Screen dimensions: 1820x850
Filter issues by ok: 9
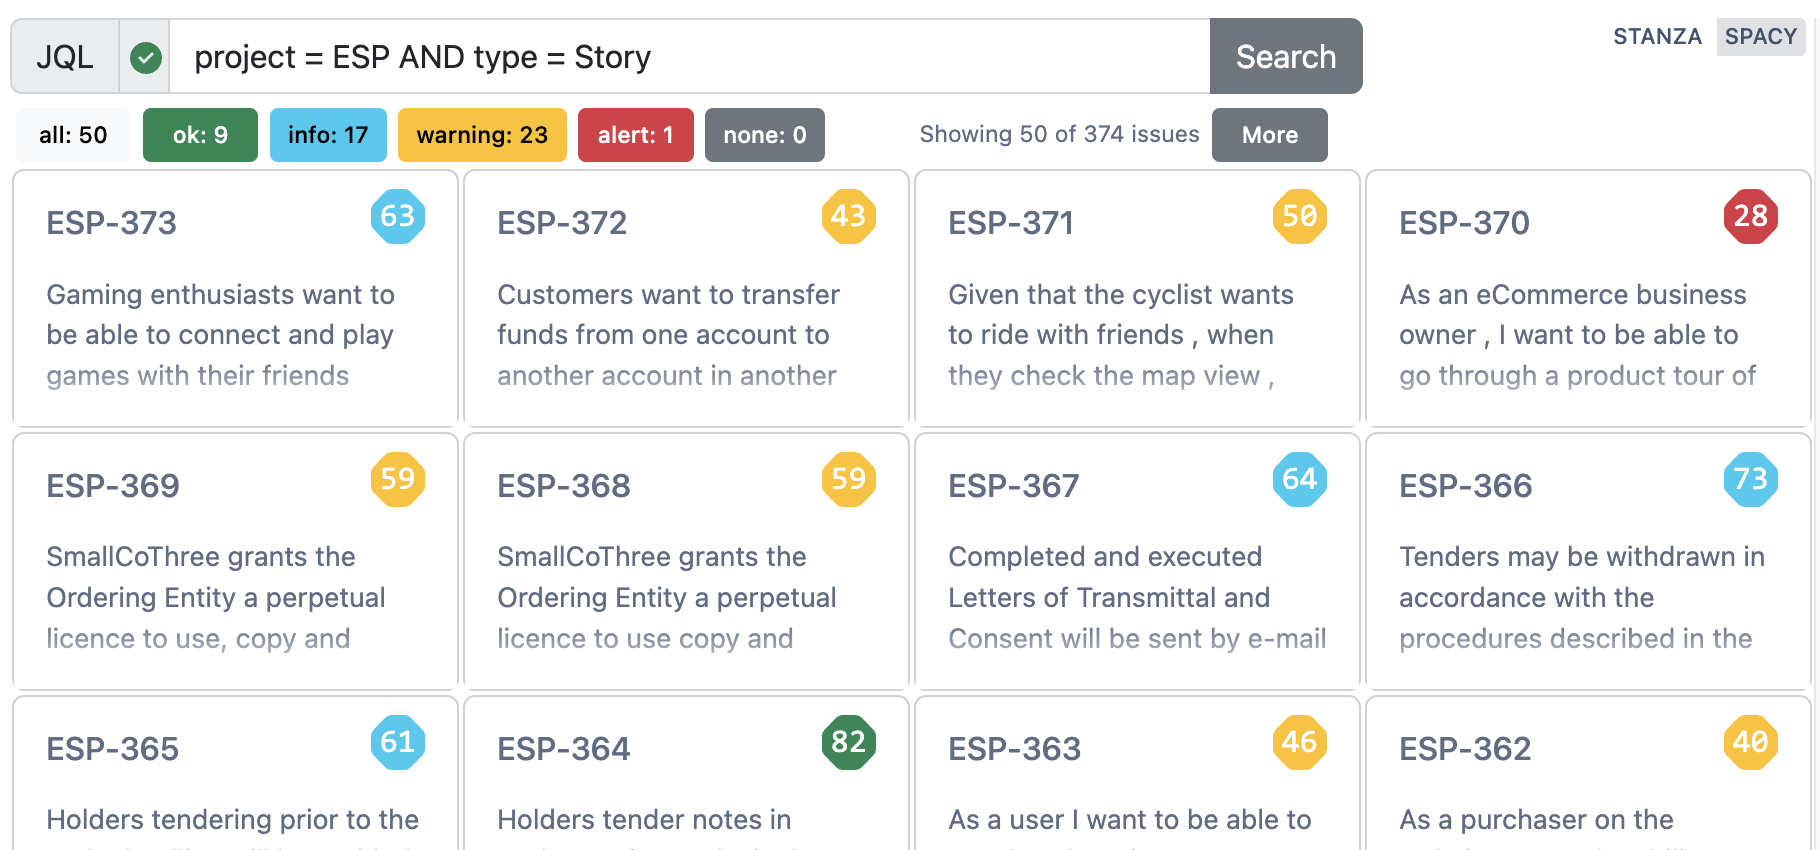click(x=200, y=135)
